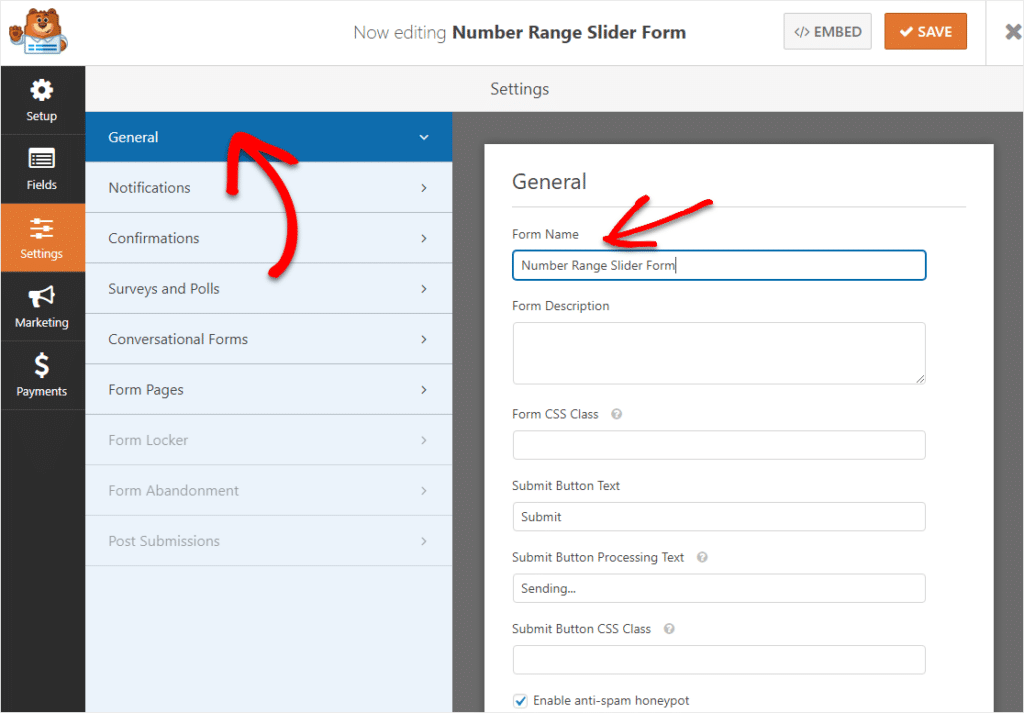This screenshot has width=1024, height=713.
Task: Click the Form CSS Class help icon
Action: pos(616,414)
